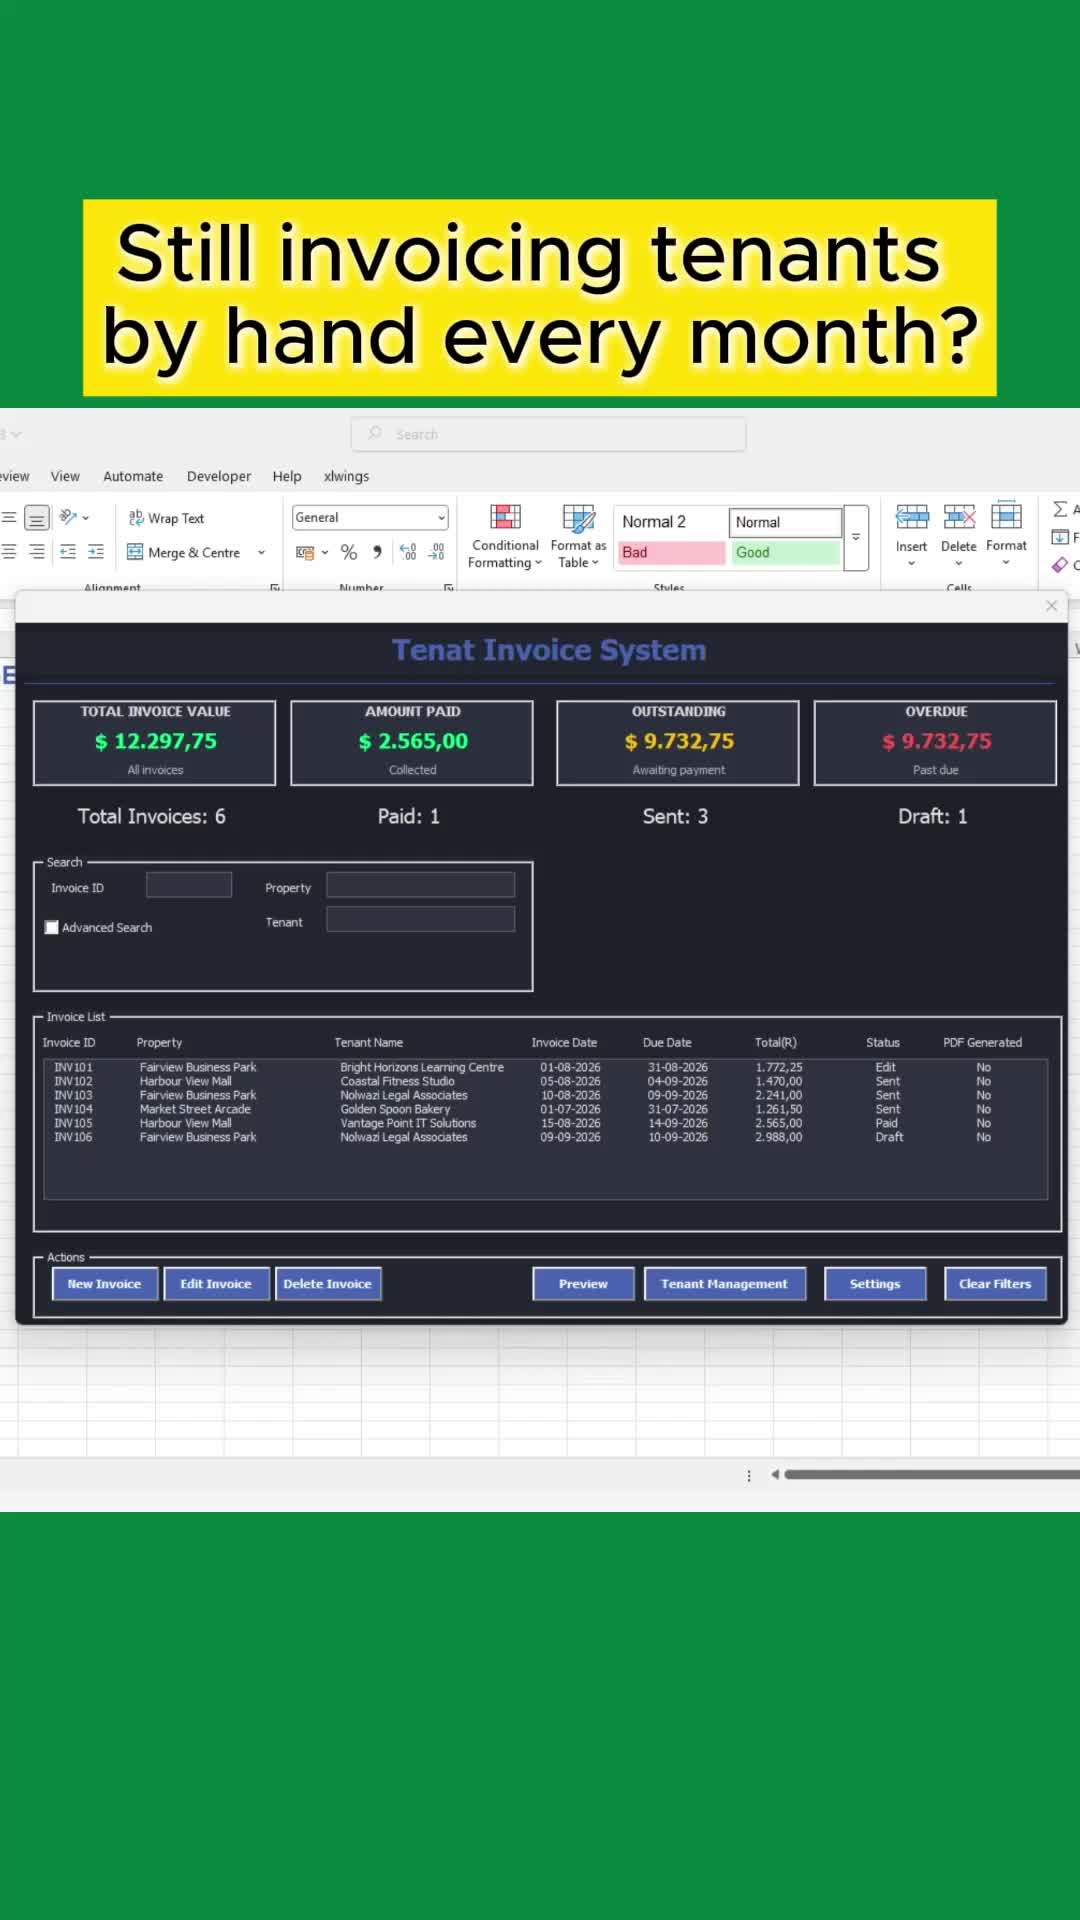Open the View ribbon tab
The width and height of the screenshot is (1080, 1920).
click(x=65, y=476)
